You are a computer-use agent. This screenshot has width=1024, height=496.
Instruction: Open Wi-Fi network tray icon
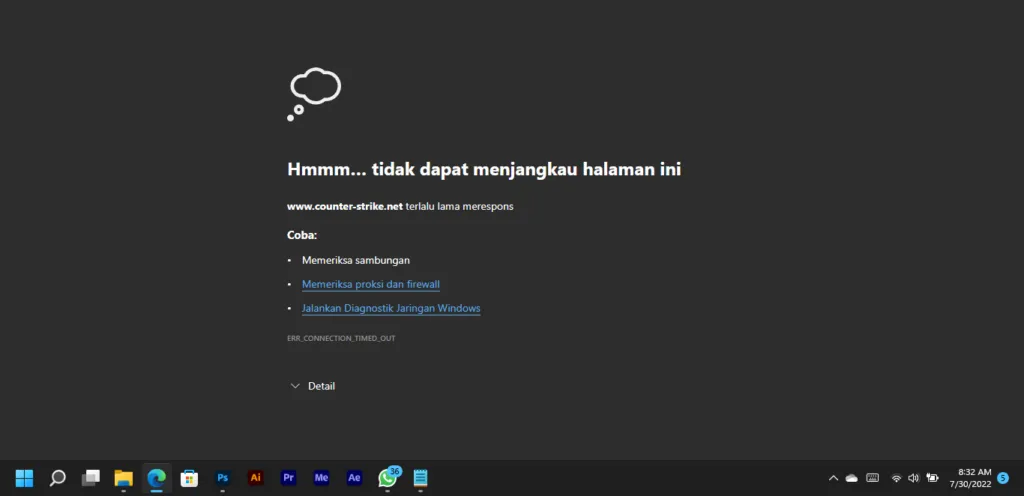[x=897, y=478]
